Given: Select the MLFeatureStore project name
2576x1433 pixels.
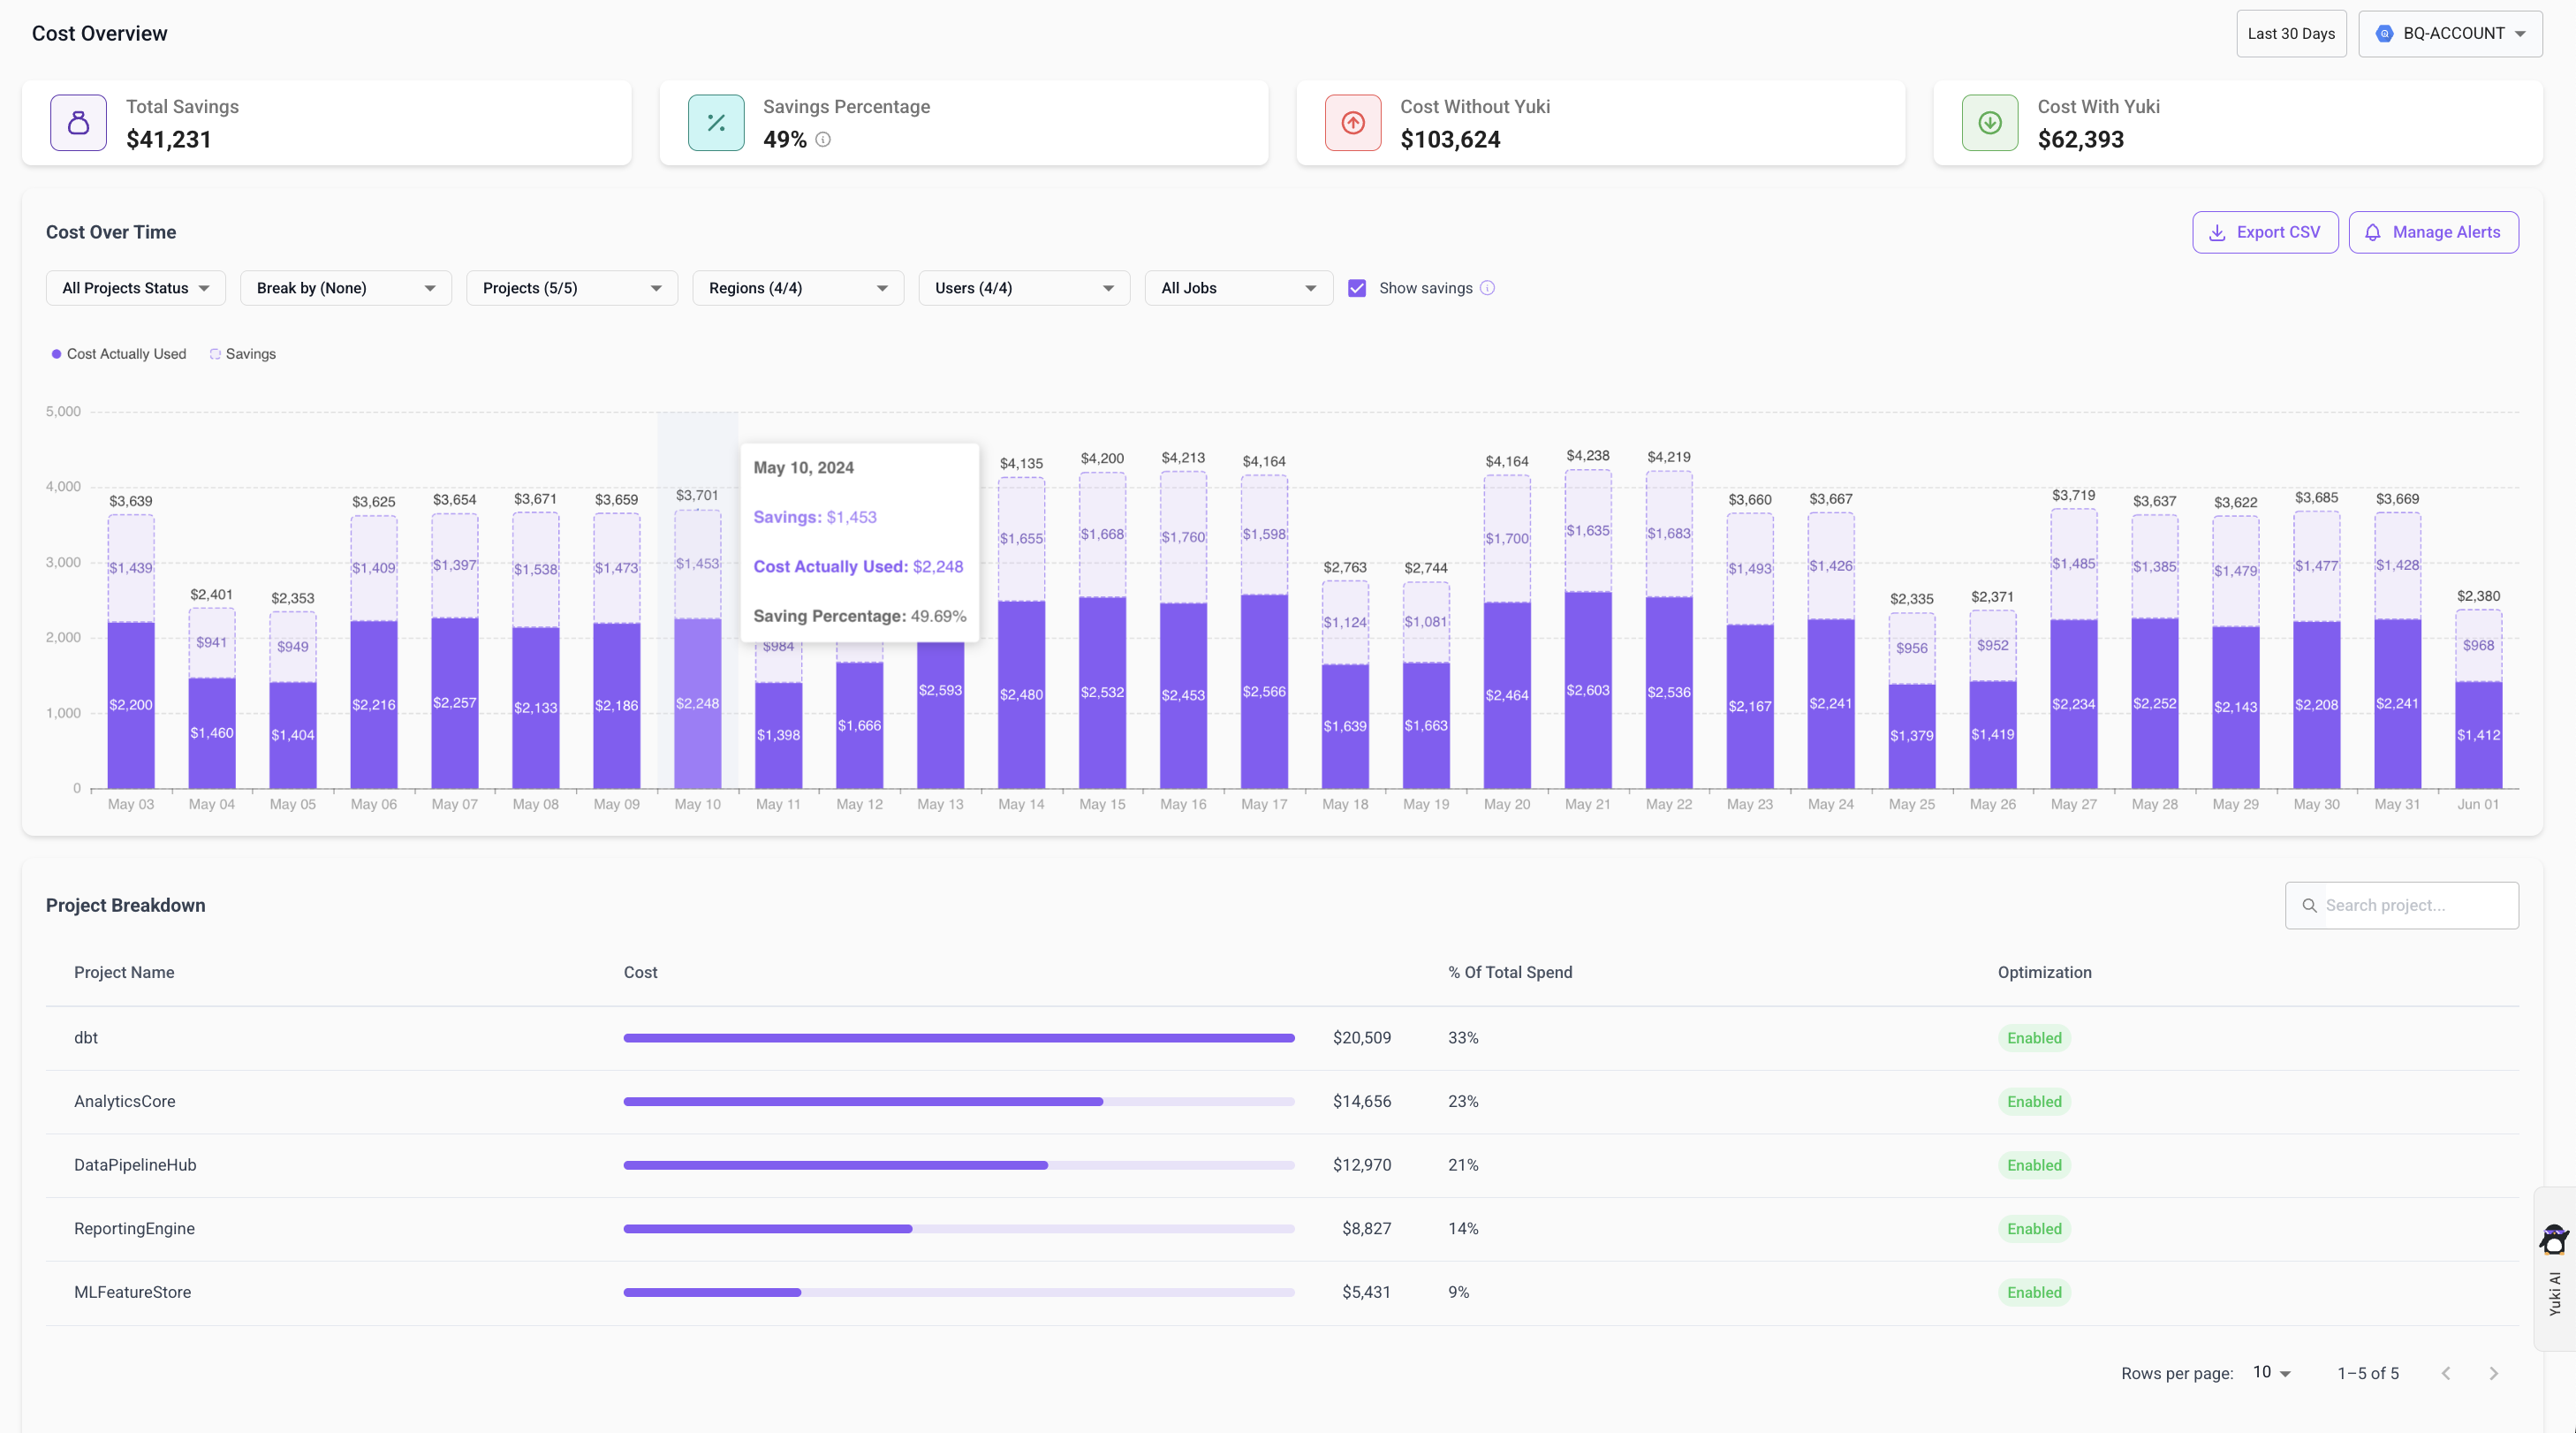Looking at the screenshot, I should click(132, 1292).
